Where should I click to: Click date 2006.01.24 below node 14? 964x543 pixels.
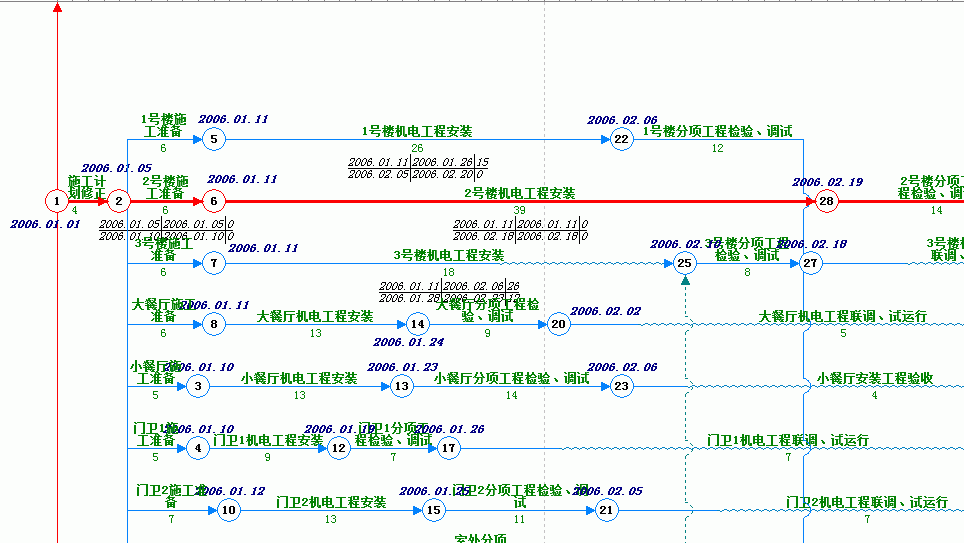(x=408, y=342)
